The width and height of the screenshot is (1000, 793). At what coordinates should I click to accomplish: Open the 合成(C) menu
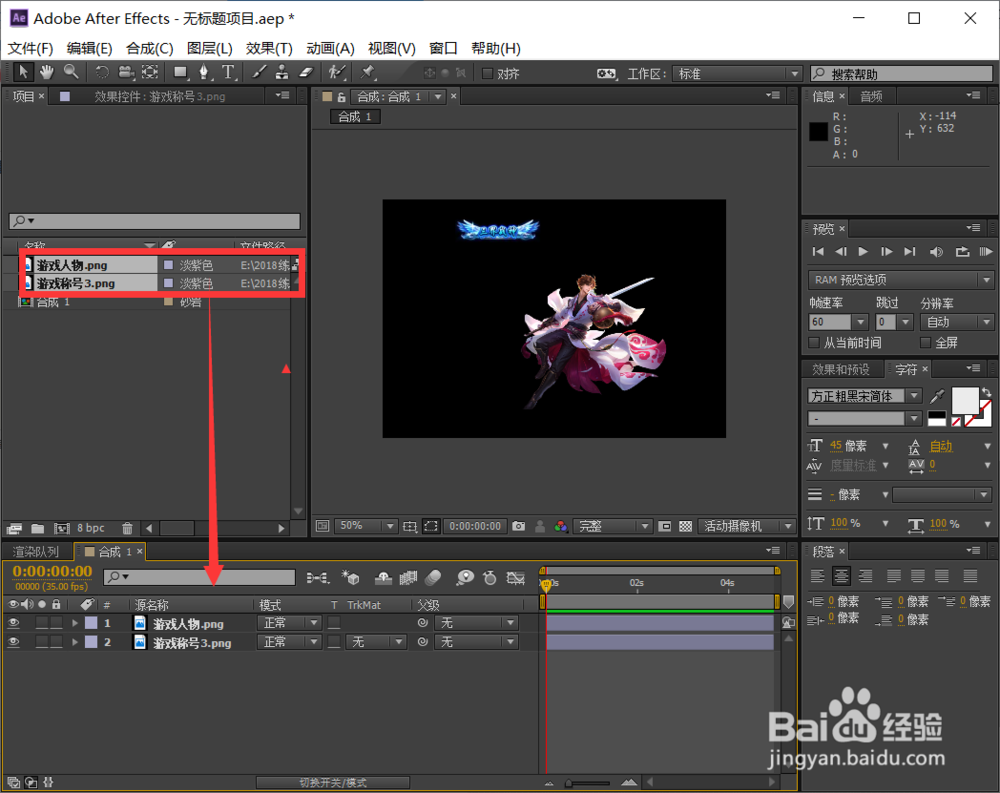[x=149, y=48]
